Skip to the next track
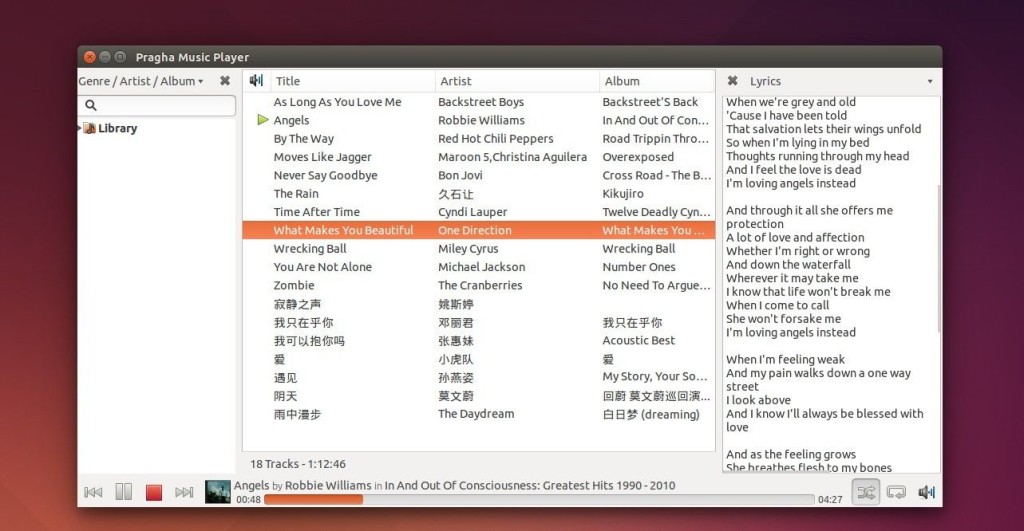 (x=184, y=492)
